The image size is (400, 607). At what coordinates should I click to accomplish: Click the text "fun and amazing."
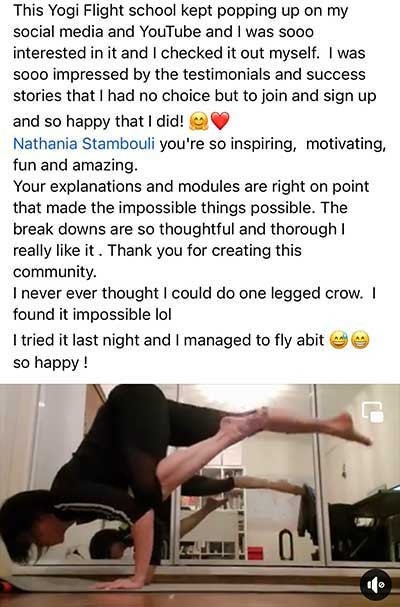pos(76,165)
